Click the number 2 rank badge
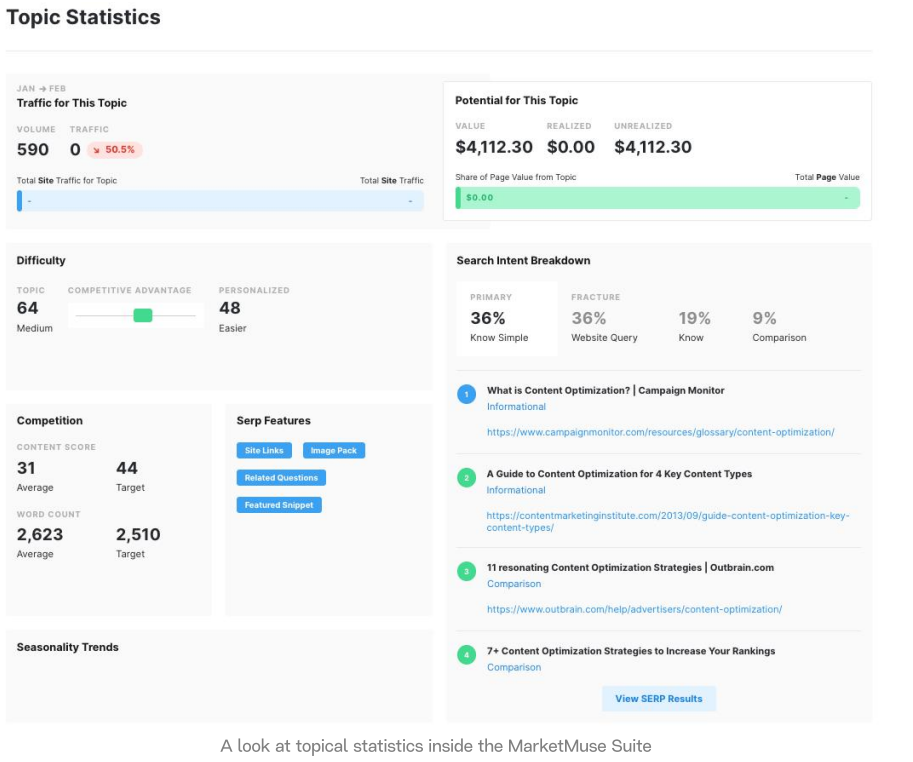The width and height of the screenshot is (913, 762). [466, 478]
